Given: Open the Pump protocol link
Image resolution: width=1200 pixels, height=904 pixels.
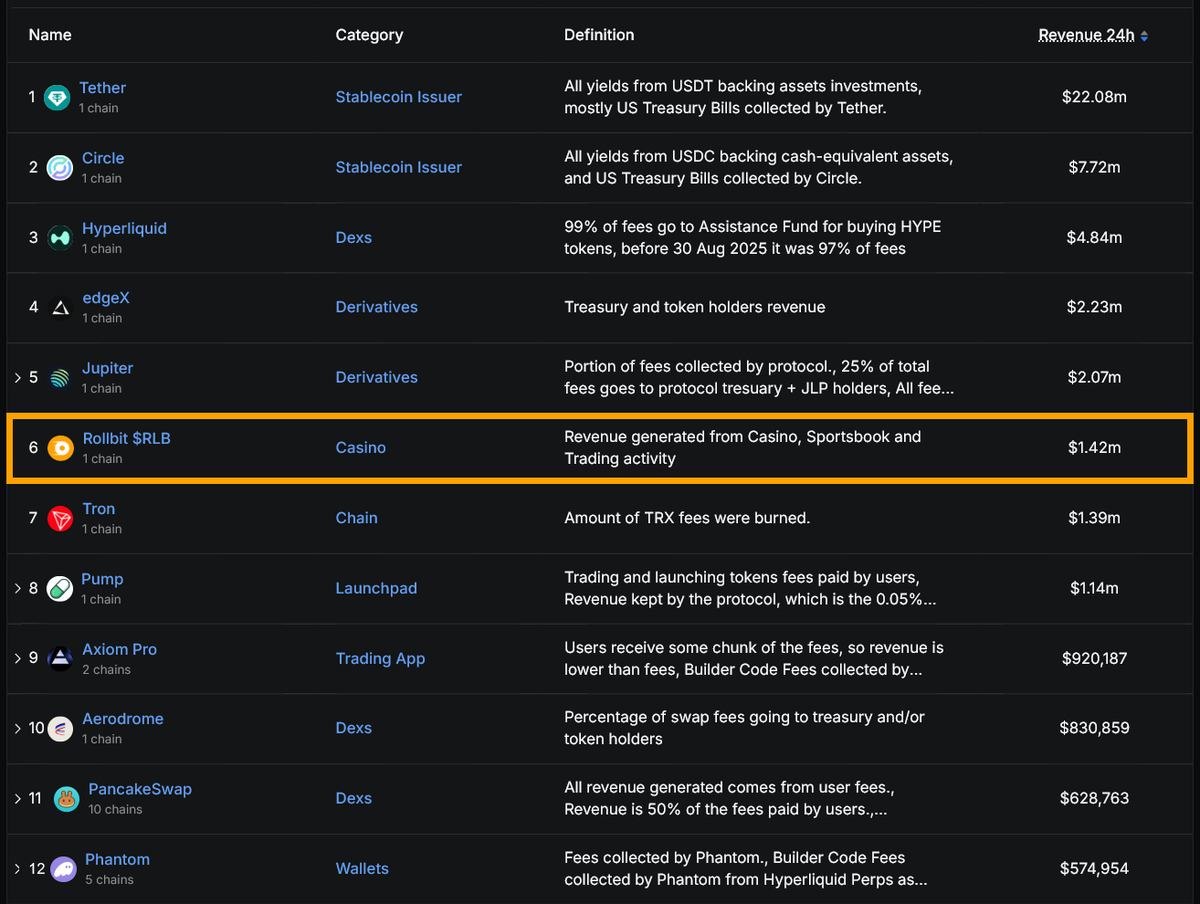Looking at the screenshot, I should pyautogui.click(x=102, y=579).
